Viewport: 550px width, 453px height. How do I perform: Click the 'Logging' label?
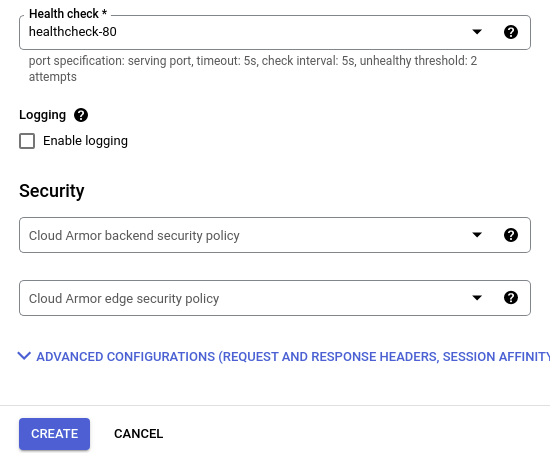[x=42, y=115]
